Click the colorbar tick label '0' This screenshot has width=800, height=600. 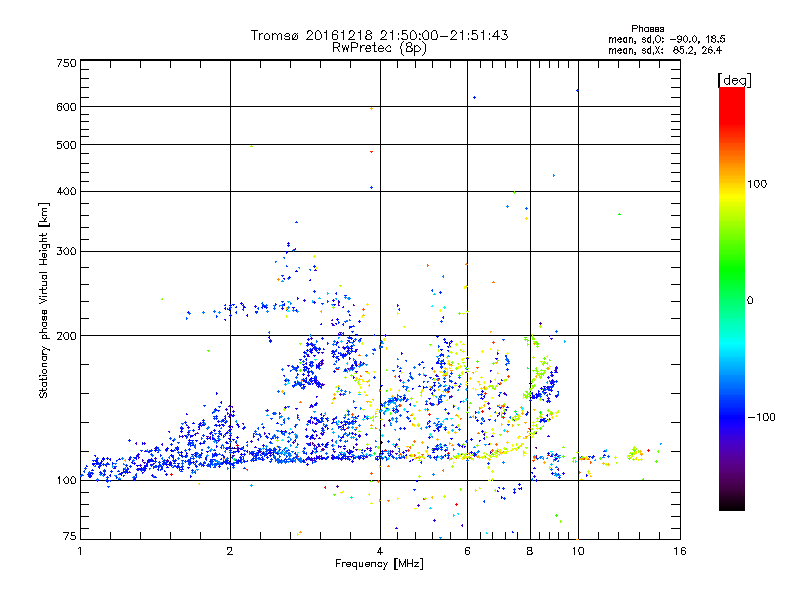[750, 300]
